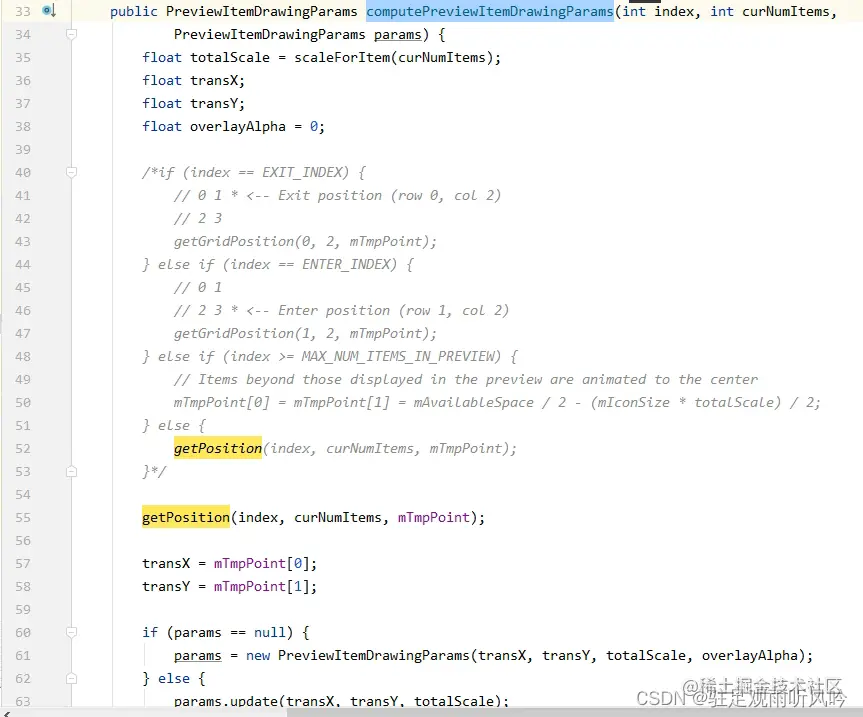Click ENTER_INDEX in the commented code
This screenshot has height=717, width=863.
[346, 265]
